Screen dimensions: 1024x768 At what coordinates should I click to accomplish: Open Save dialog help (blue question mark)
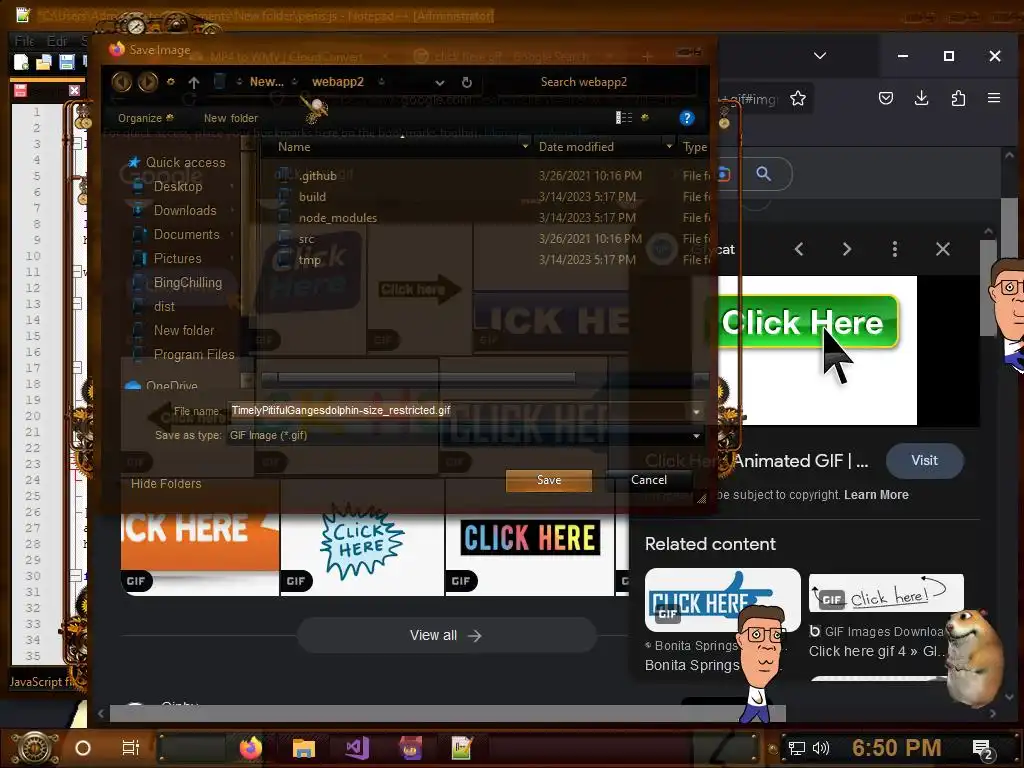[686, 118]
